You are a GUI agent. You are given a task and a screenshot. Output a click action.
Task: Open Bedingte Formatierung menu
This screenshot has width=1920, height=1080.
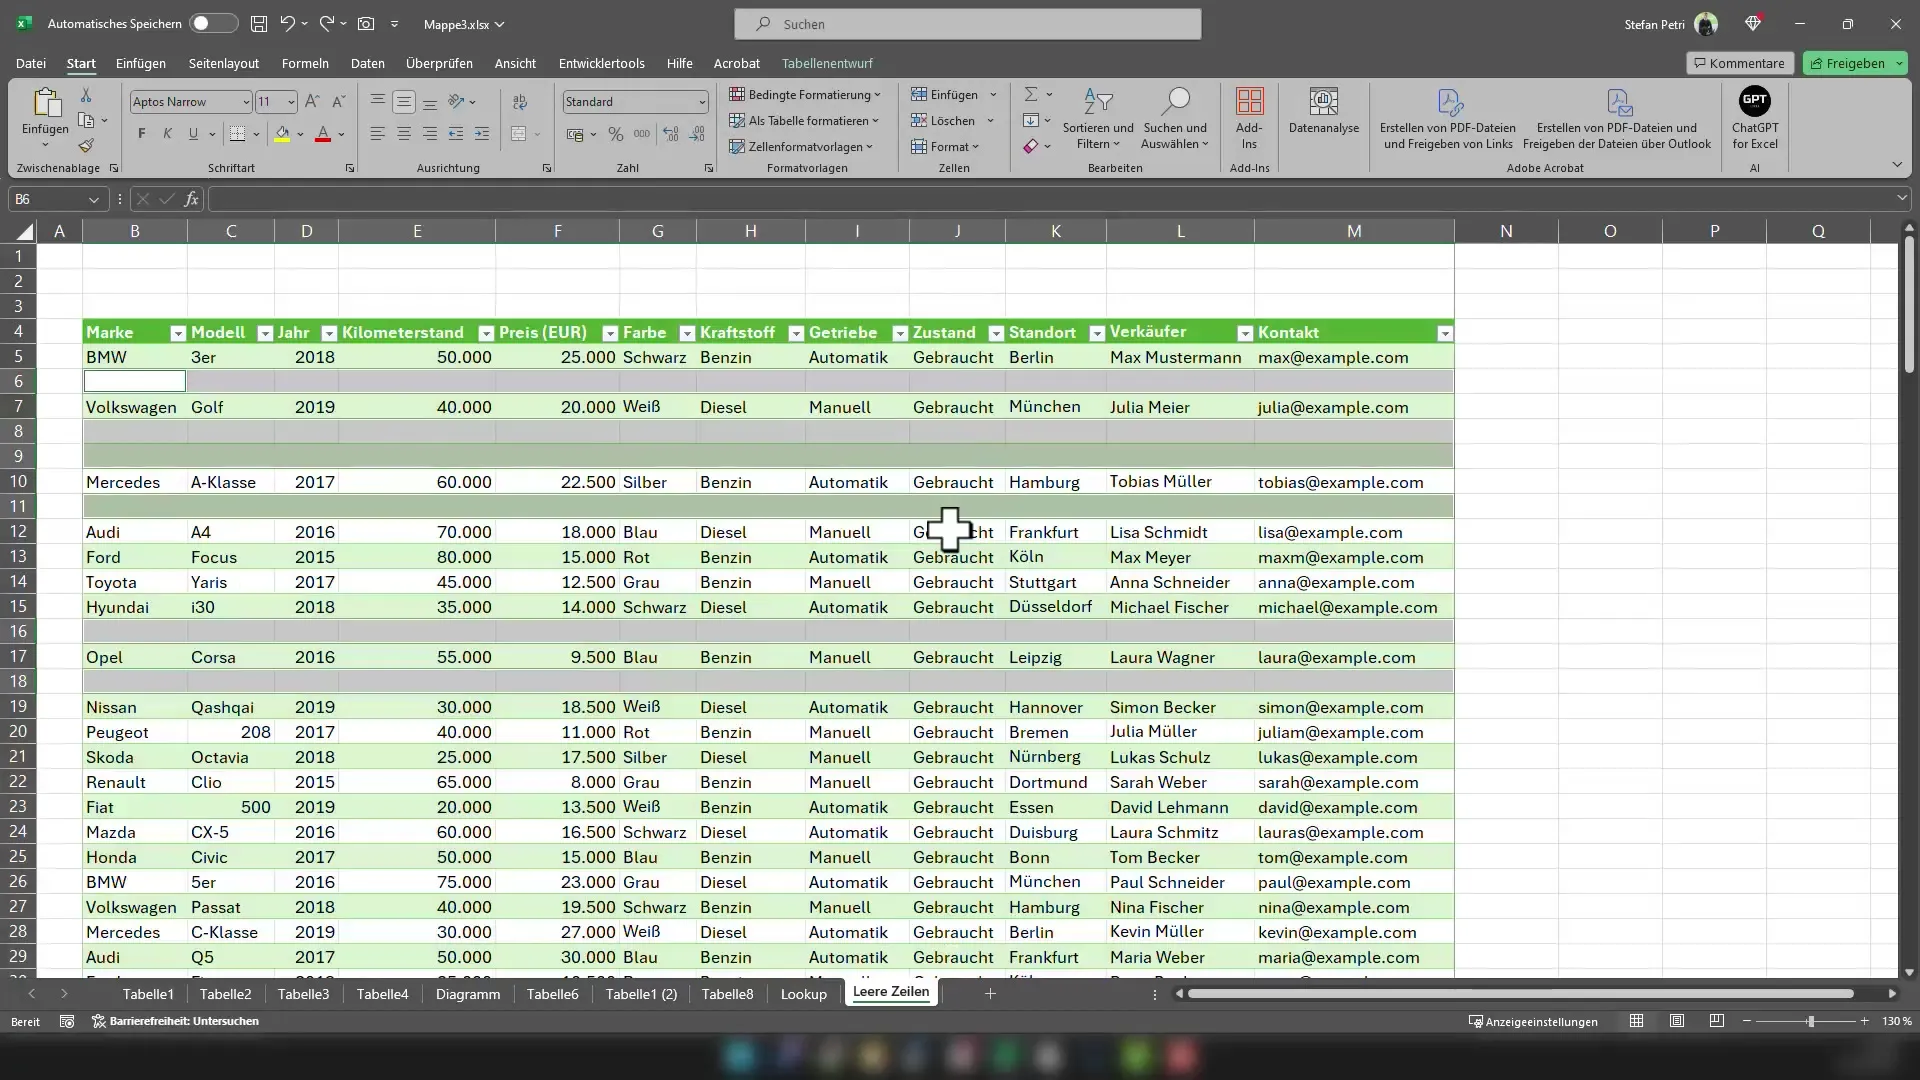point(805,94)
